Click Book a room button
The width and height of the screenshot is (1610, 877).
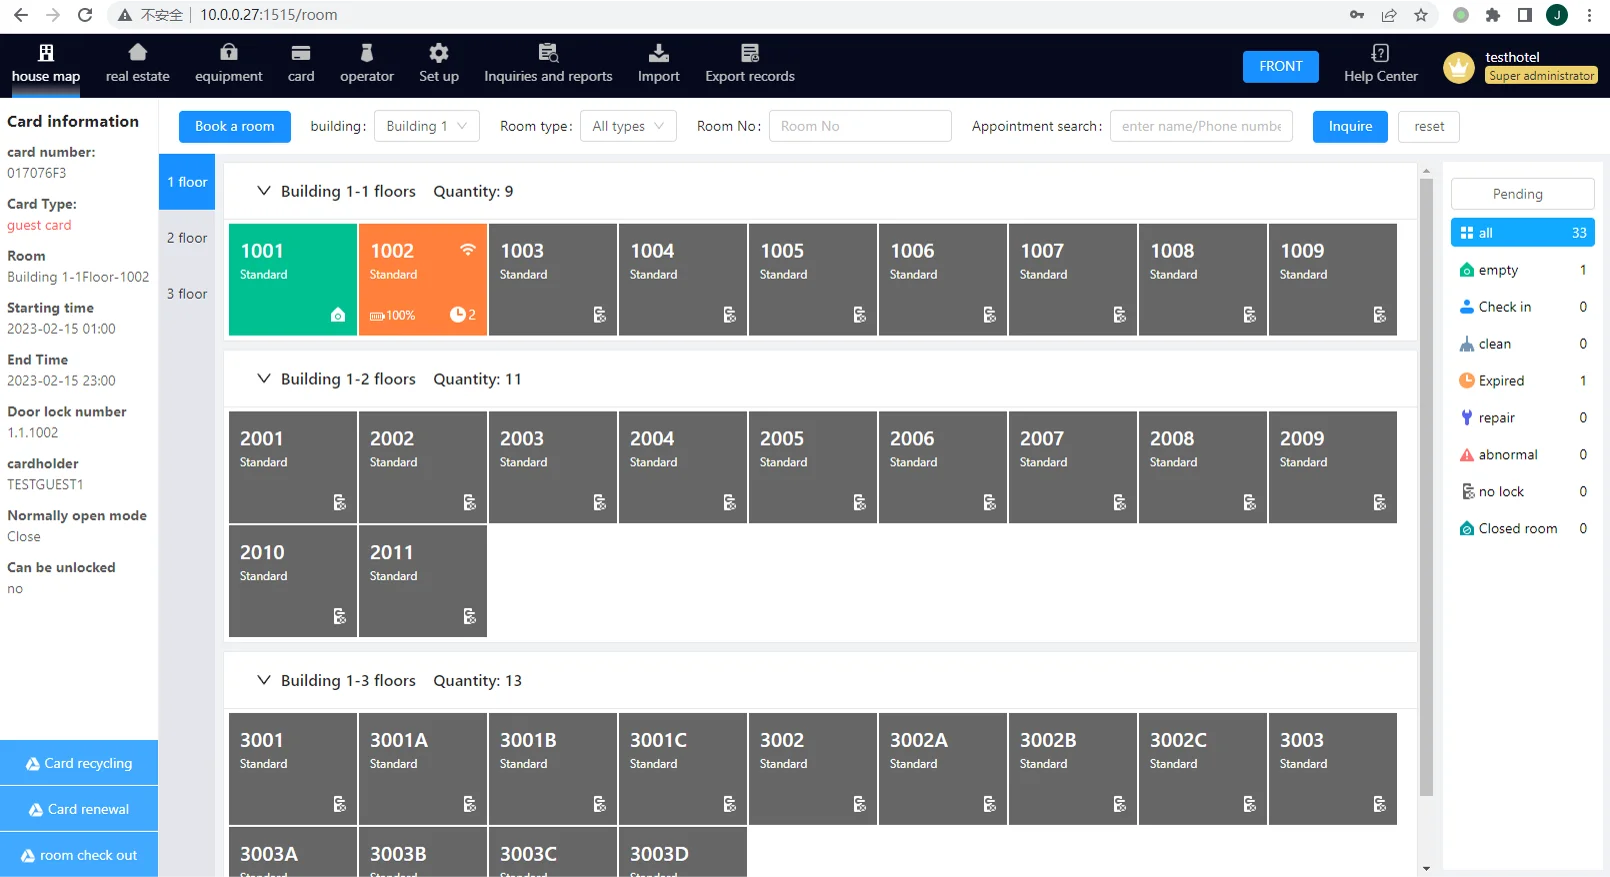coord(235,126)
